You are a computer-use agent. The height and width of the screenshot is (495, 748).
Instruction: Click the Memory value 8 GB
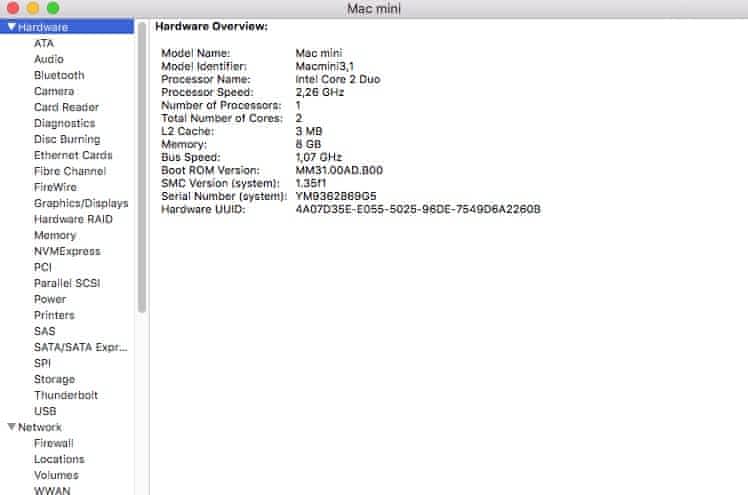point(308,144)
